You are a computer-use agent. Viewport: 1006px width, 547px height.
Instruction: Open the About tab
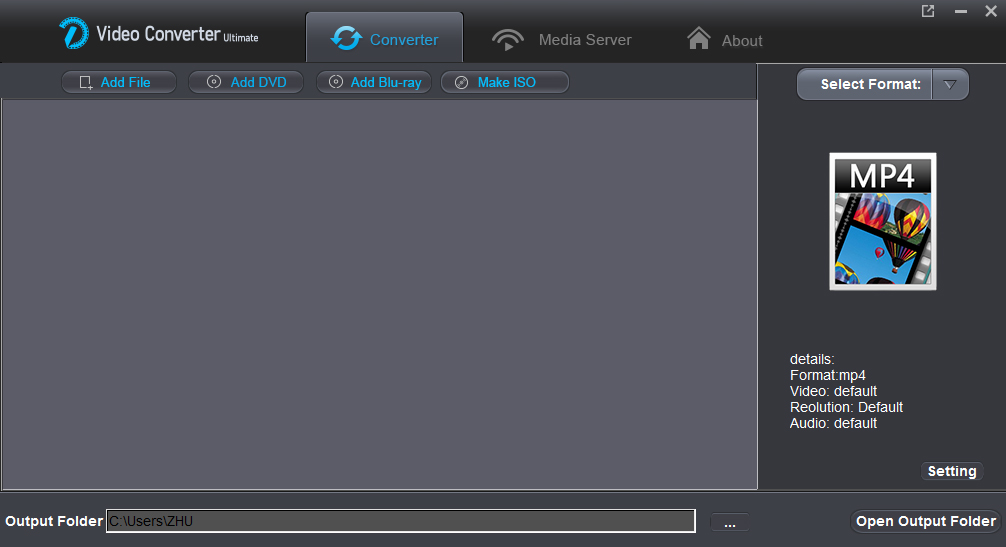pyautogui.click(x=724, y=40)
